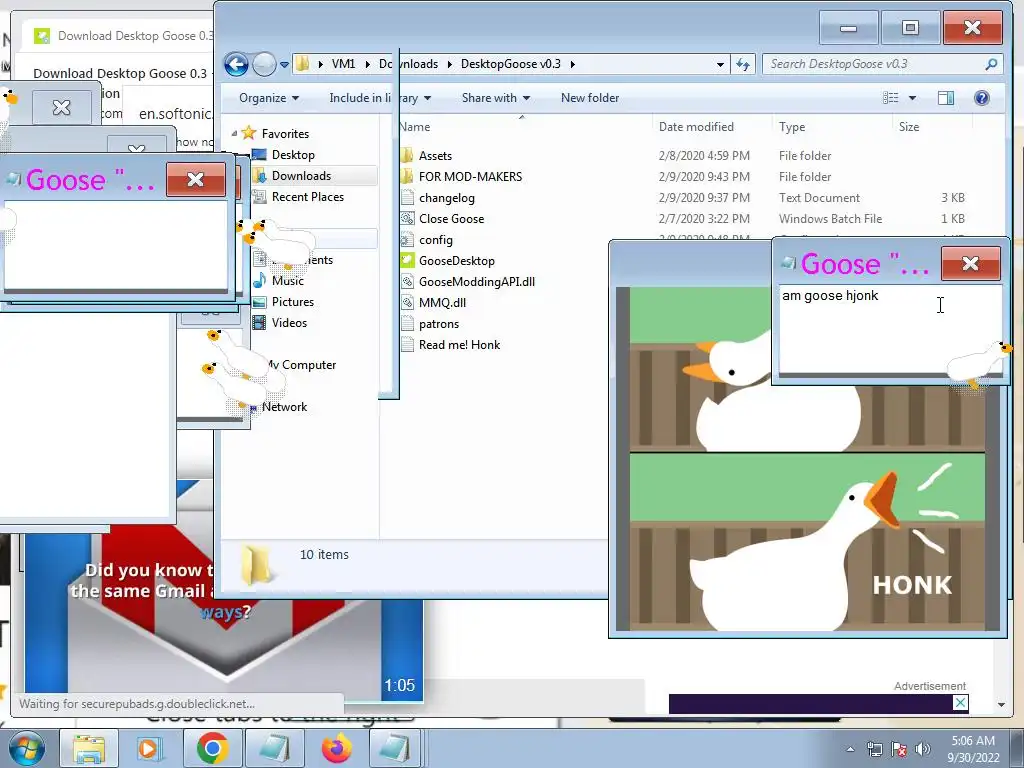The height and width of the screenshot is (768, 1024).
Task: Open the recent locations dropdown arrow
Action: pyautogui.click(x=285, y=65)
